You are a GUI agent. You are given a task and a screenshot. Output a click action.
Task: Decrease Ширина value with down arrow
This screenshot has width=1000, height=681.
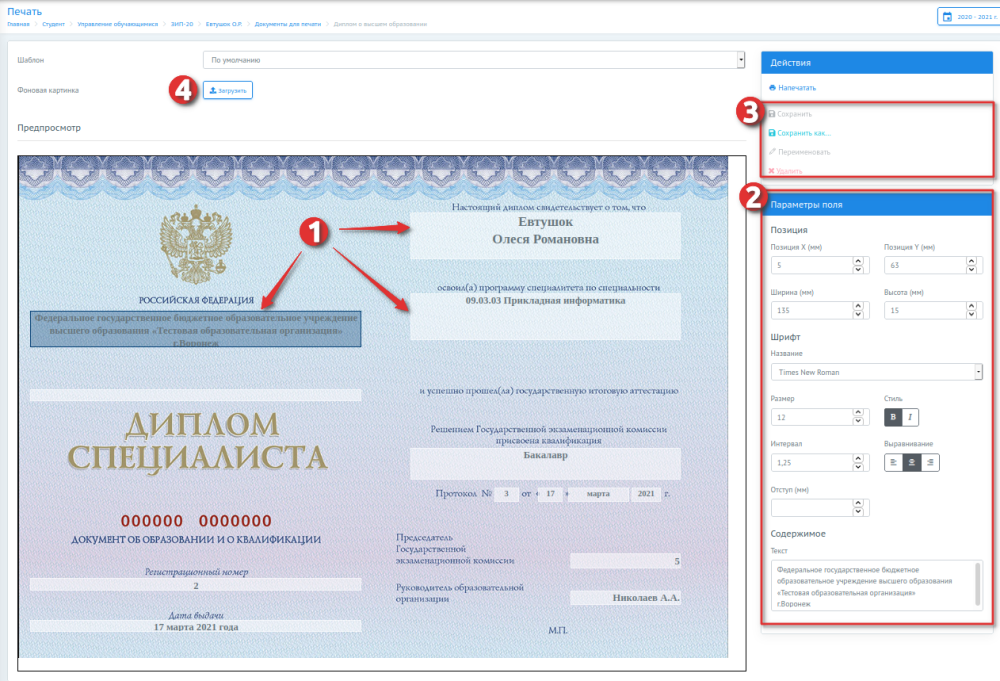tap(858, 315)
